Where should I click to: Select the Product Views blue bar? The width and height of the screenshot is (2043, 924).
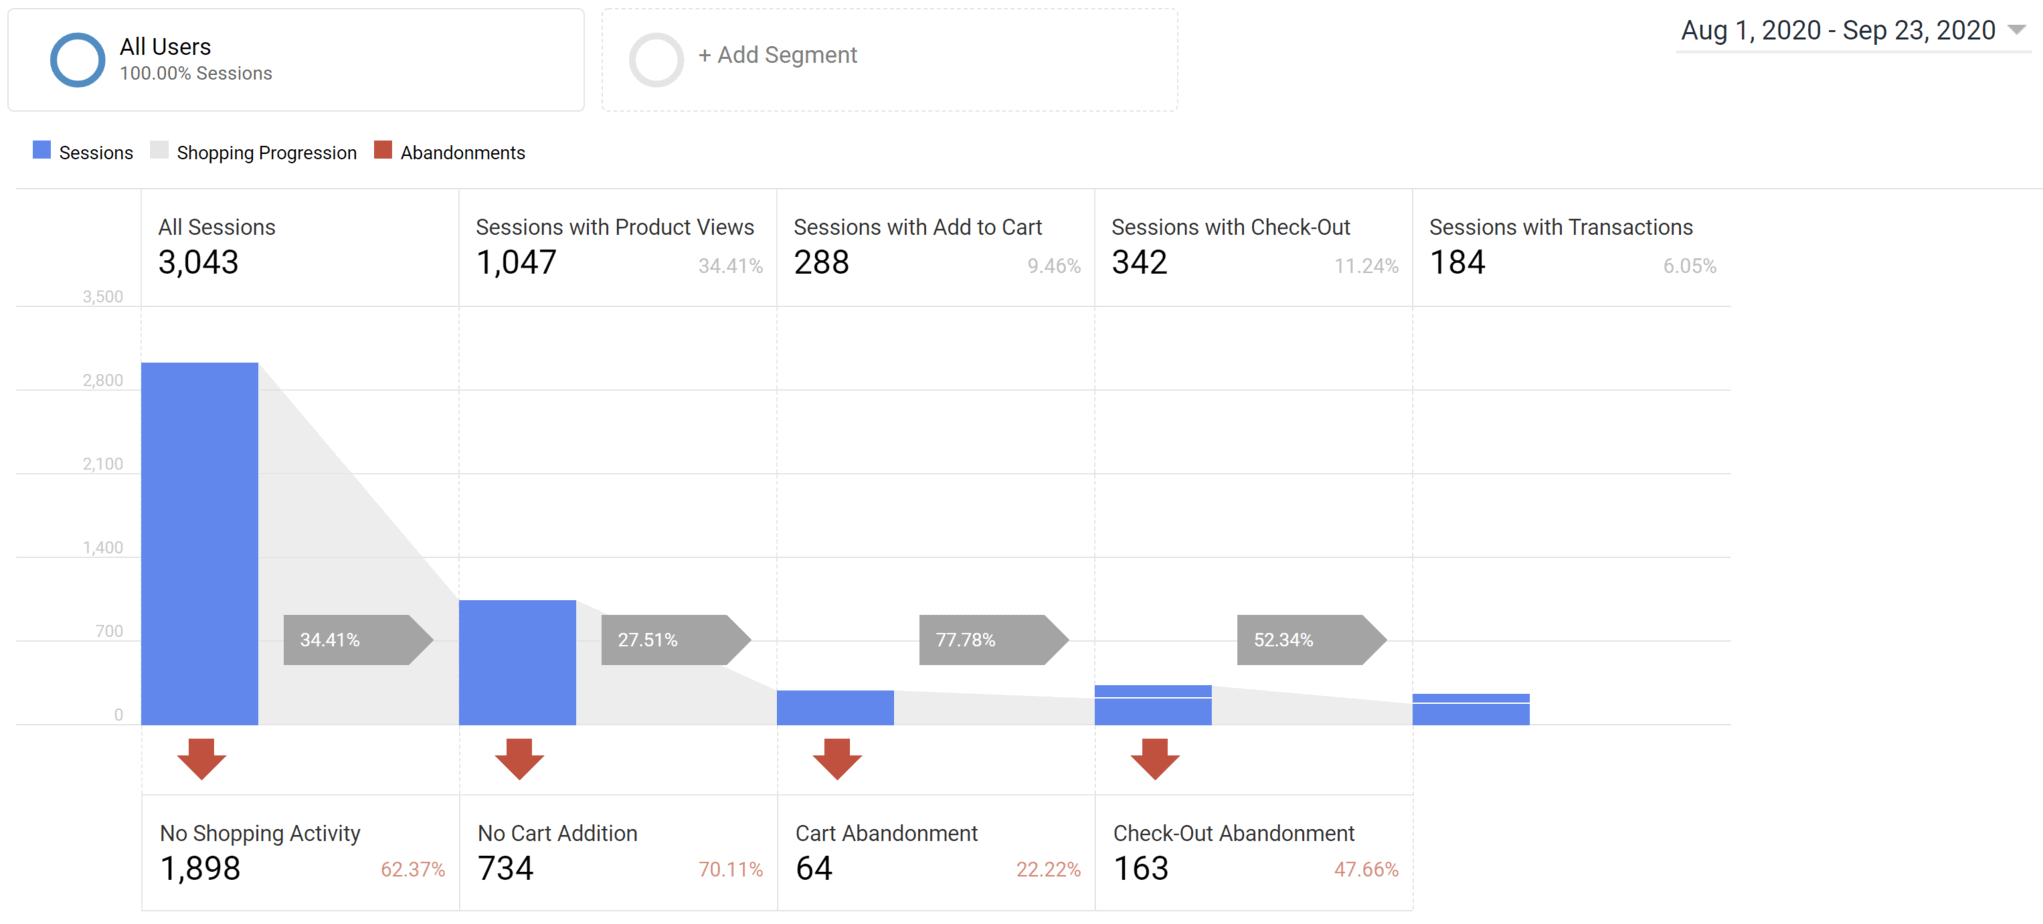pyautogui.click(x=518, y=663)
